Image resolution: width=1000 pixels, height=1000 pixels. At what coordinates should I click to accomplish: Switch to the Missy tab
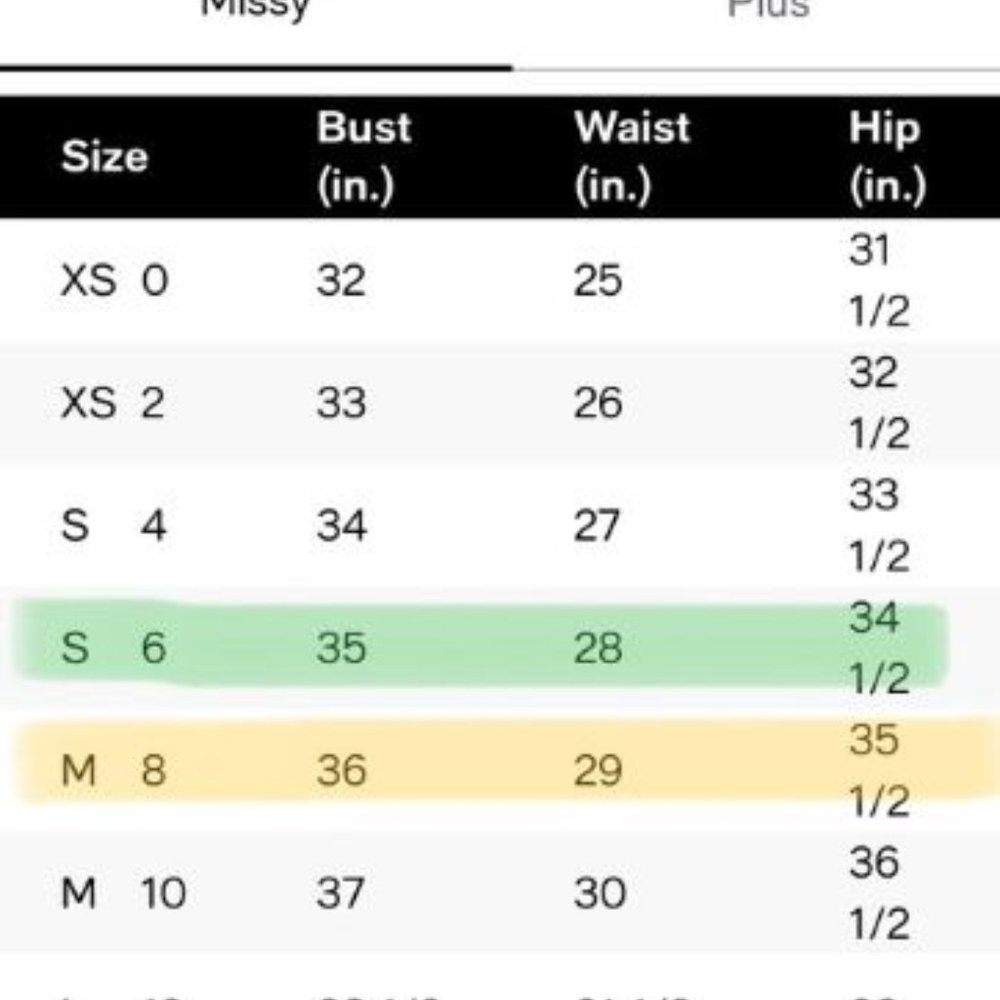coord(256,12)
